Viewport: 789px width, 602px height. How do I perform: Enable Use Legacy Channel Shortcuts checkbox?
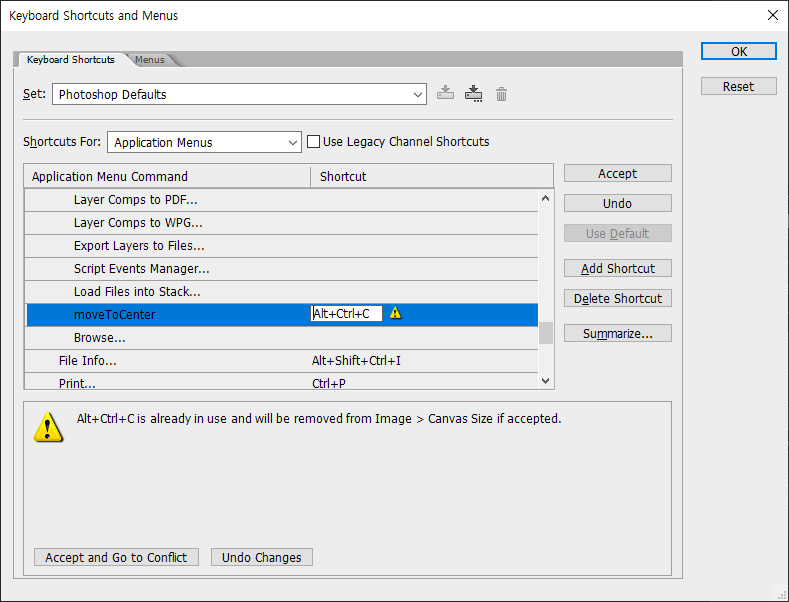pyautogui.click(x=313, y=141)
